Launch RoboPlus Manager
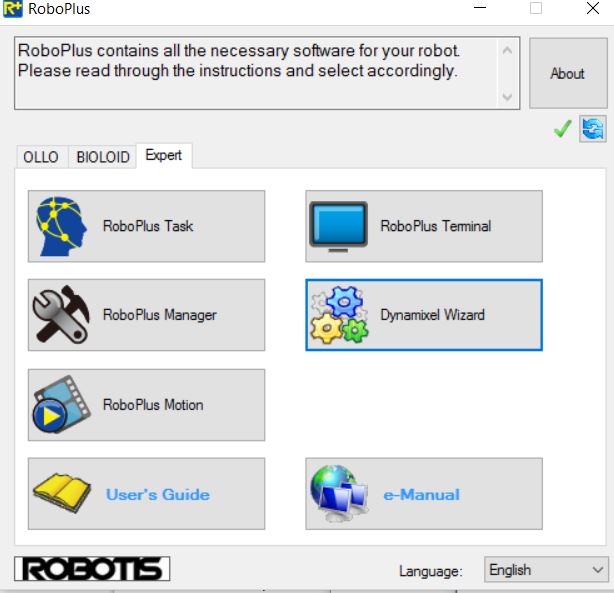Viewport: 614px width, 593px height. click(146, 315)
